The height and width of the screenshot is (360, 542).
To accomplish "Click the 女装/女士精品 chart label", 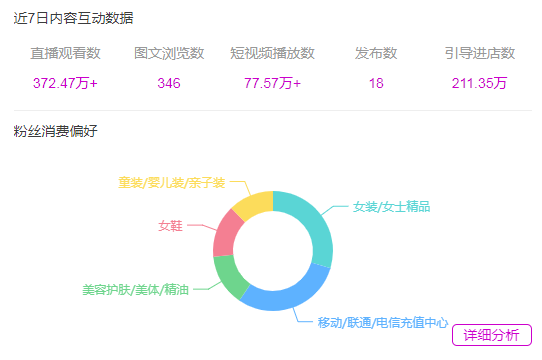I will 391,207.
